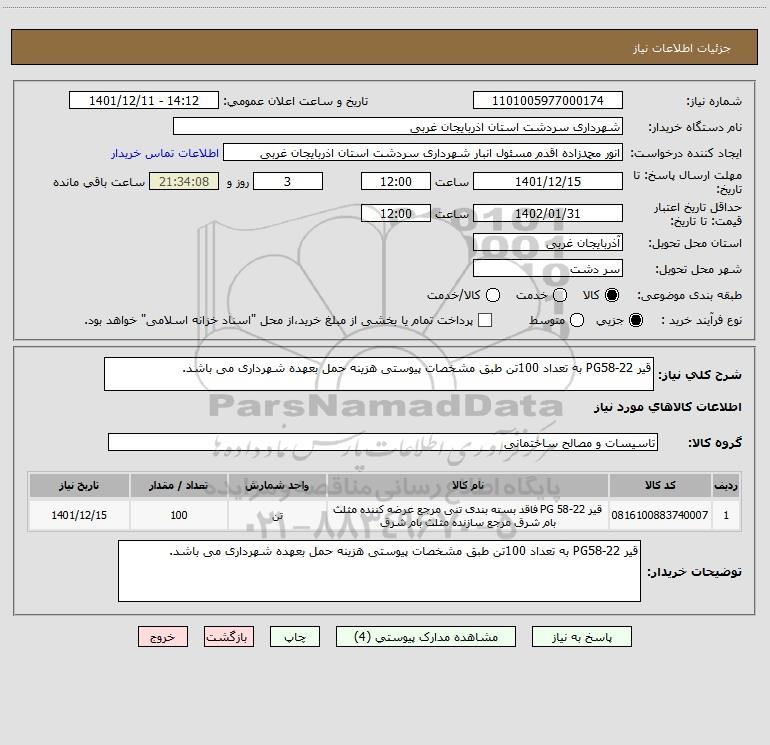The width and height of the screenshot is (770, 745).
Task: Toggle Islamic treasury bonds payment checkbox
Action: [x=485, y=320]
